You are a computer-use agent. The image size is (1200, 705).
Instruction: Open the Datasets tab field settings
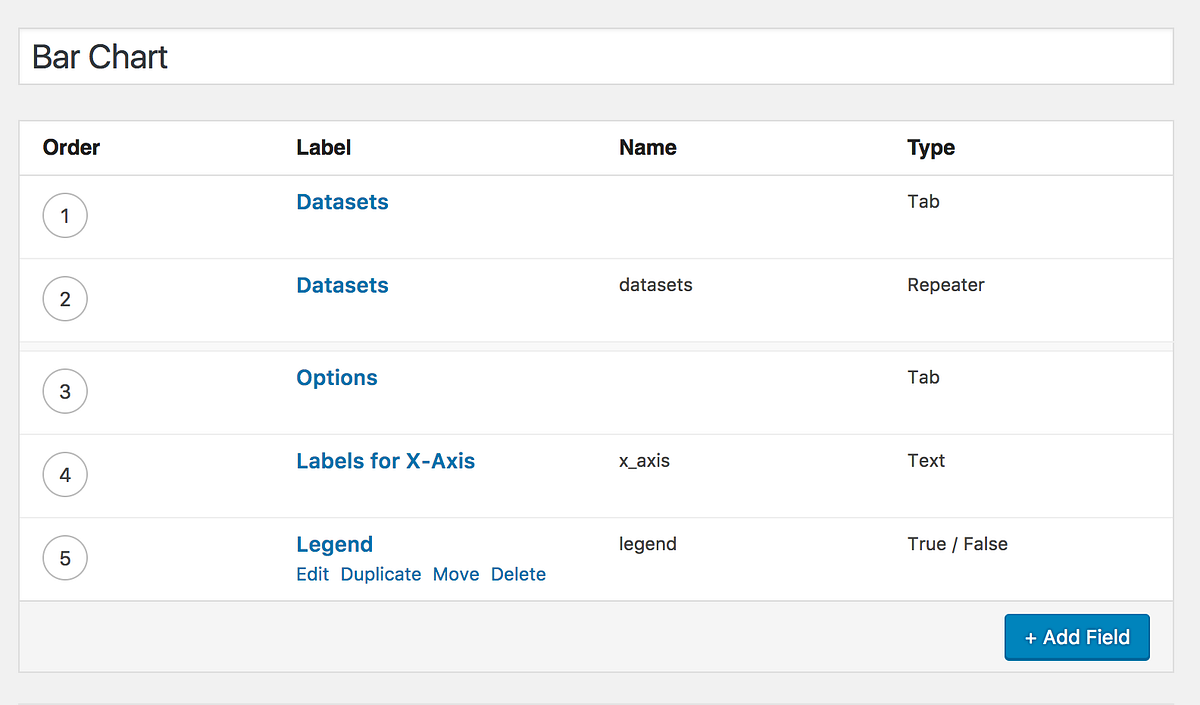pyautogui.click(x=342, y=202)
